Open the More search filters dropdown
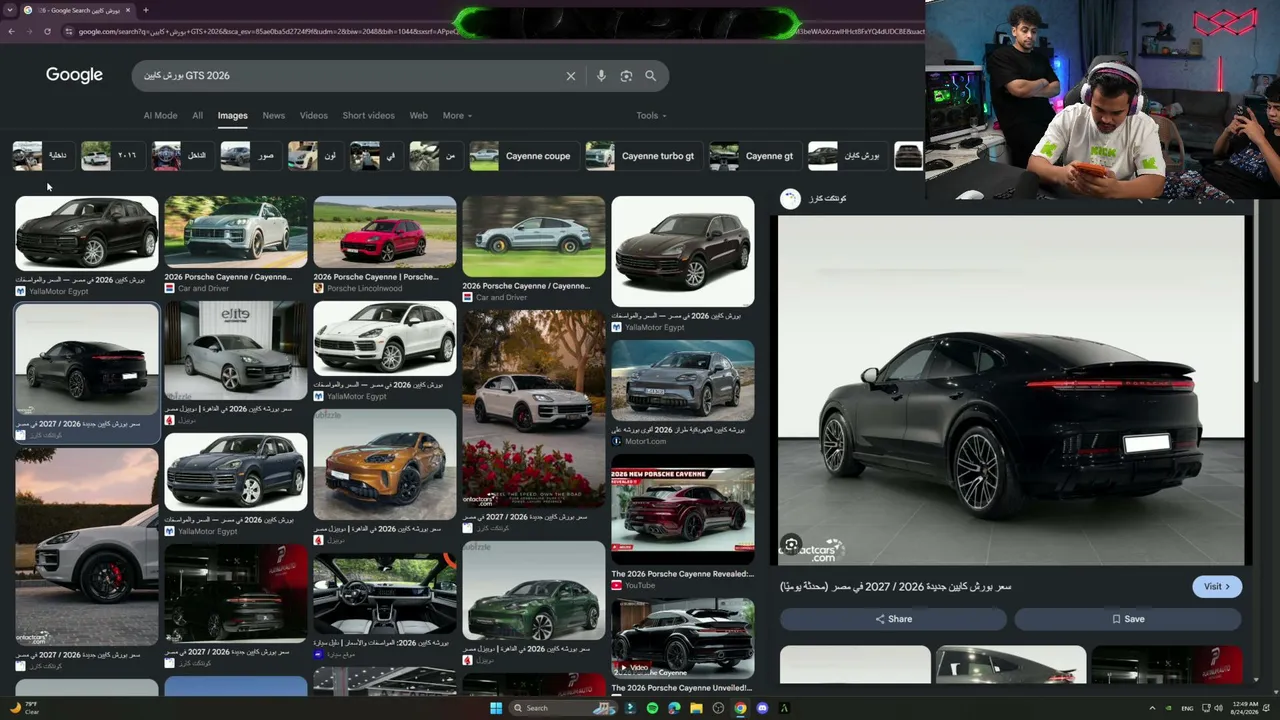Image resolution: width=1280 pixels, height=720 pixels. (457, 116)
